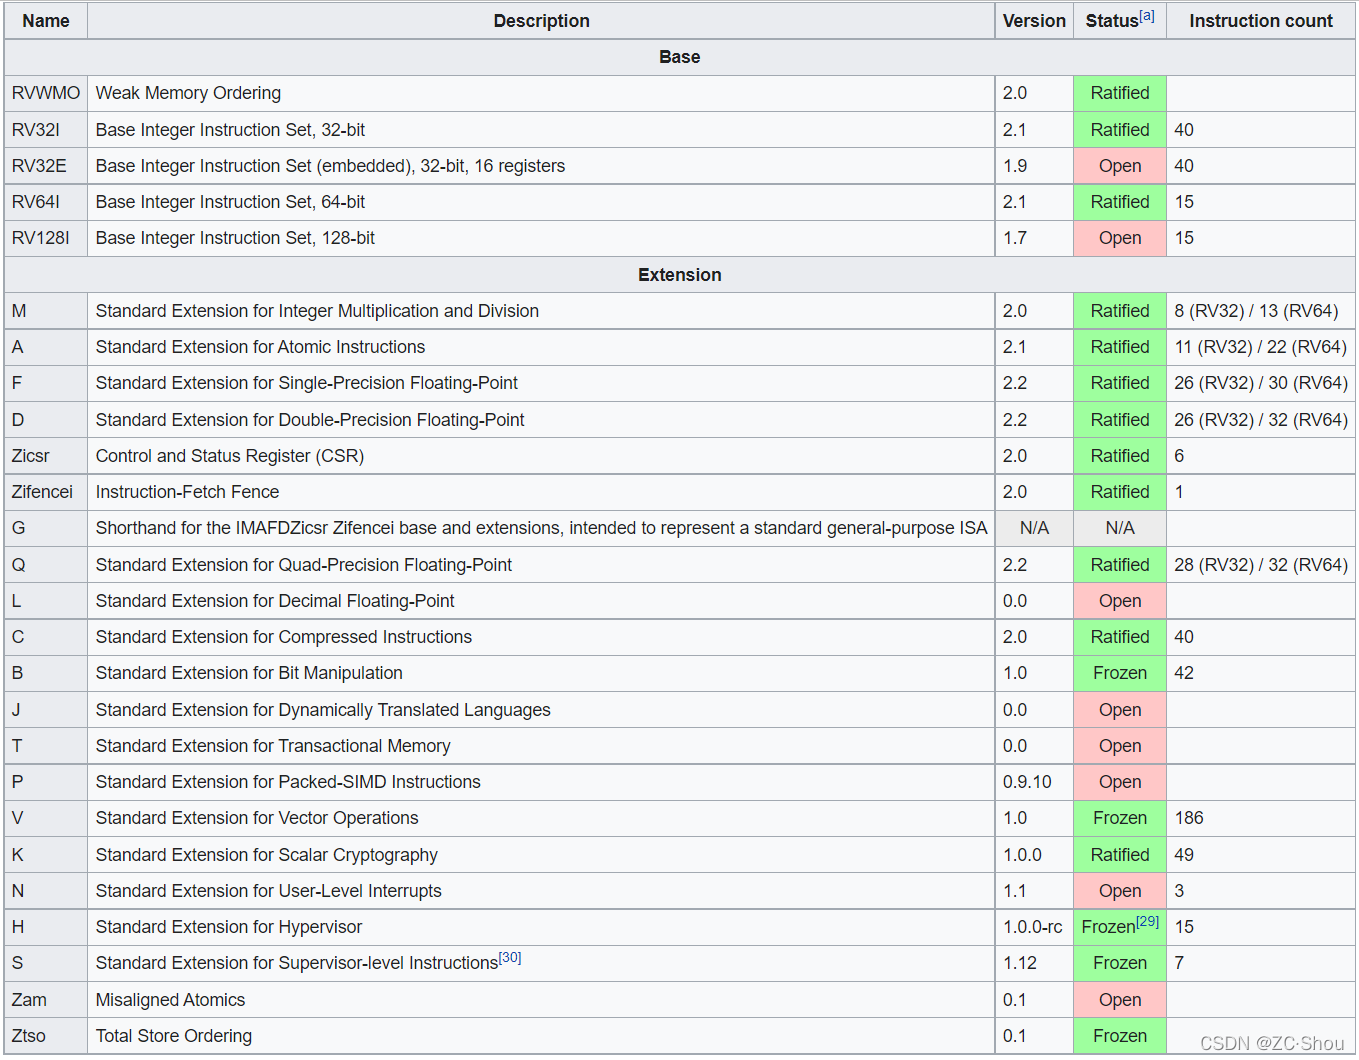Select the Bit Manipulation description
Viewport: 1359px width, 1060px height.
249,673
